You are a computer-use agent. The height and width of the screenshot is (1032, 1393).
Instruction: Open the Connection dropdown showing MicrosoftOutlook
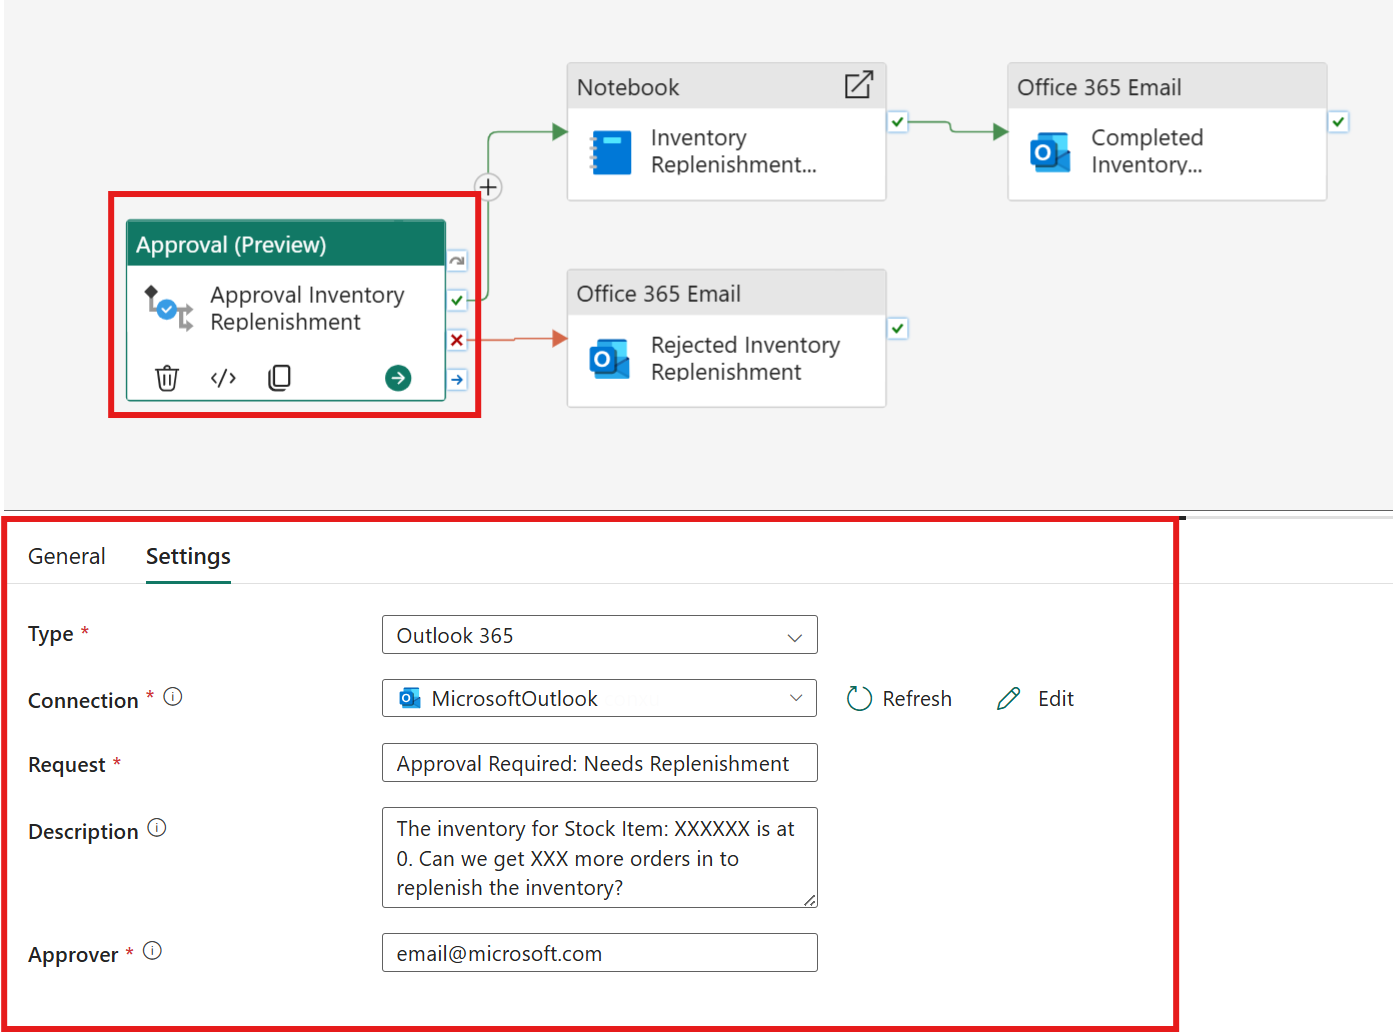pos(600,698)
